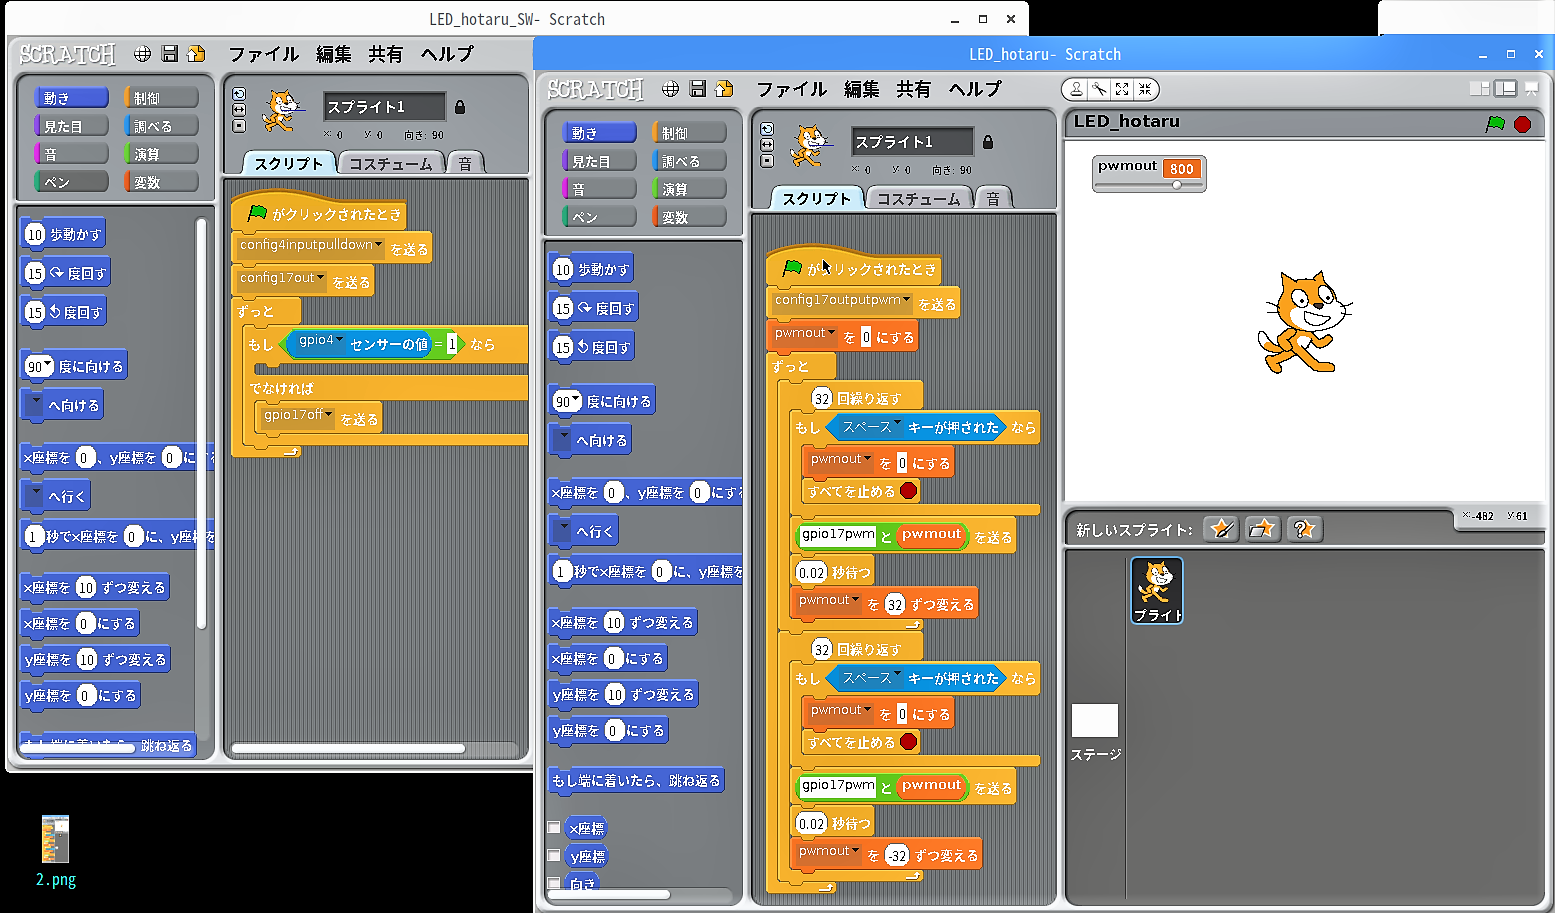
Task: Open pwmout dropdown in change by -32 block
Action: [855, 852]
